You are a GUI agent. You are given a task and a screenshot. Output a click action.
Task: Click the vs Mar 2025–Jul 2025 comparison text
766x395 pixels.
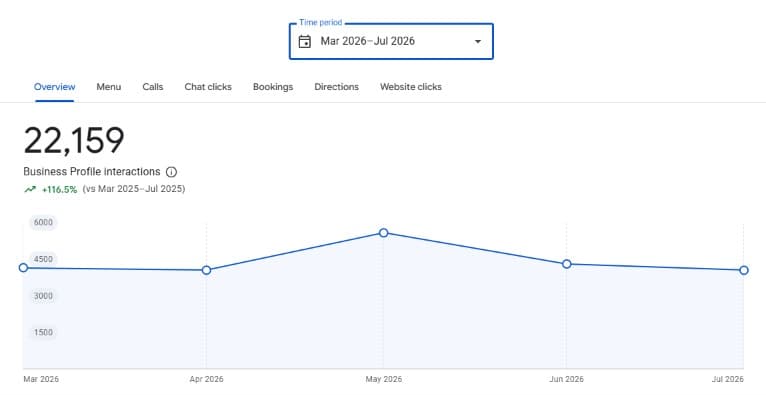click(x=134, y=189)
